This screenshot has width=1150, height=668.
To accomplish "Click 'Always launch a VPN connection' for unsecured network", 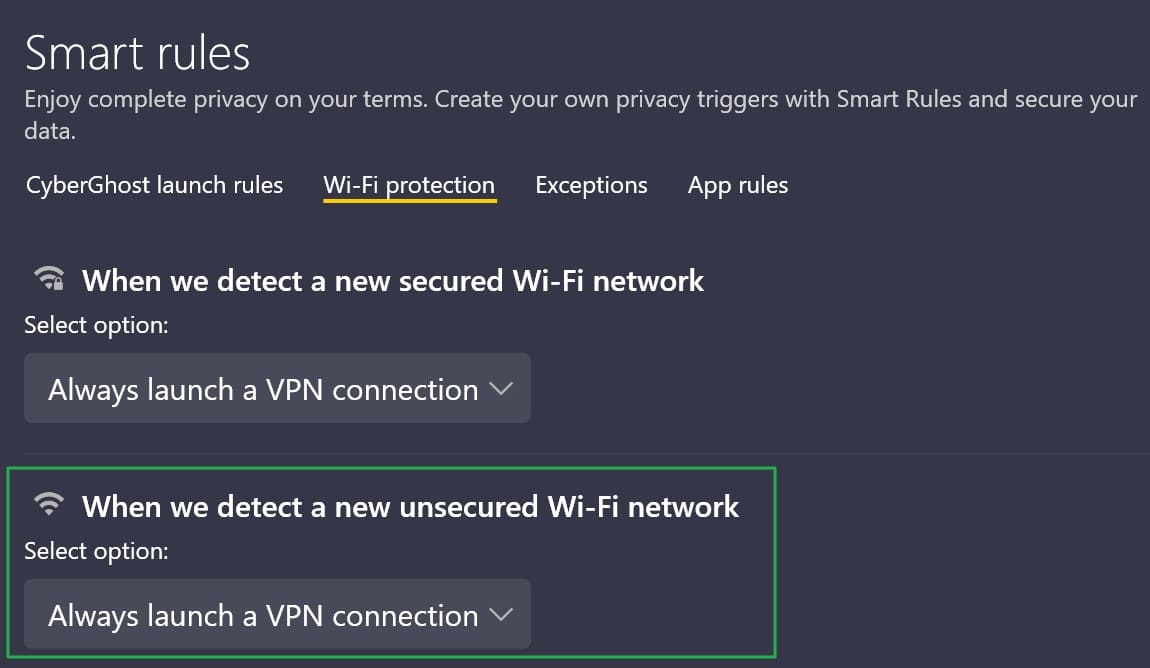I will 263,615.
